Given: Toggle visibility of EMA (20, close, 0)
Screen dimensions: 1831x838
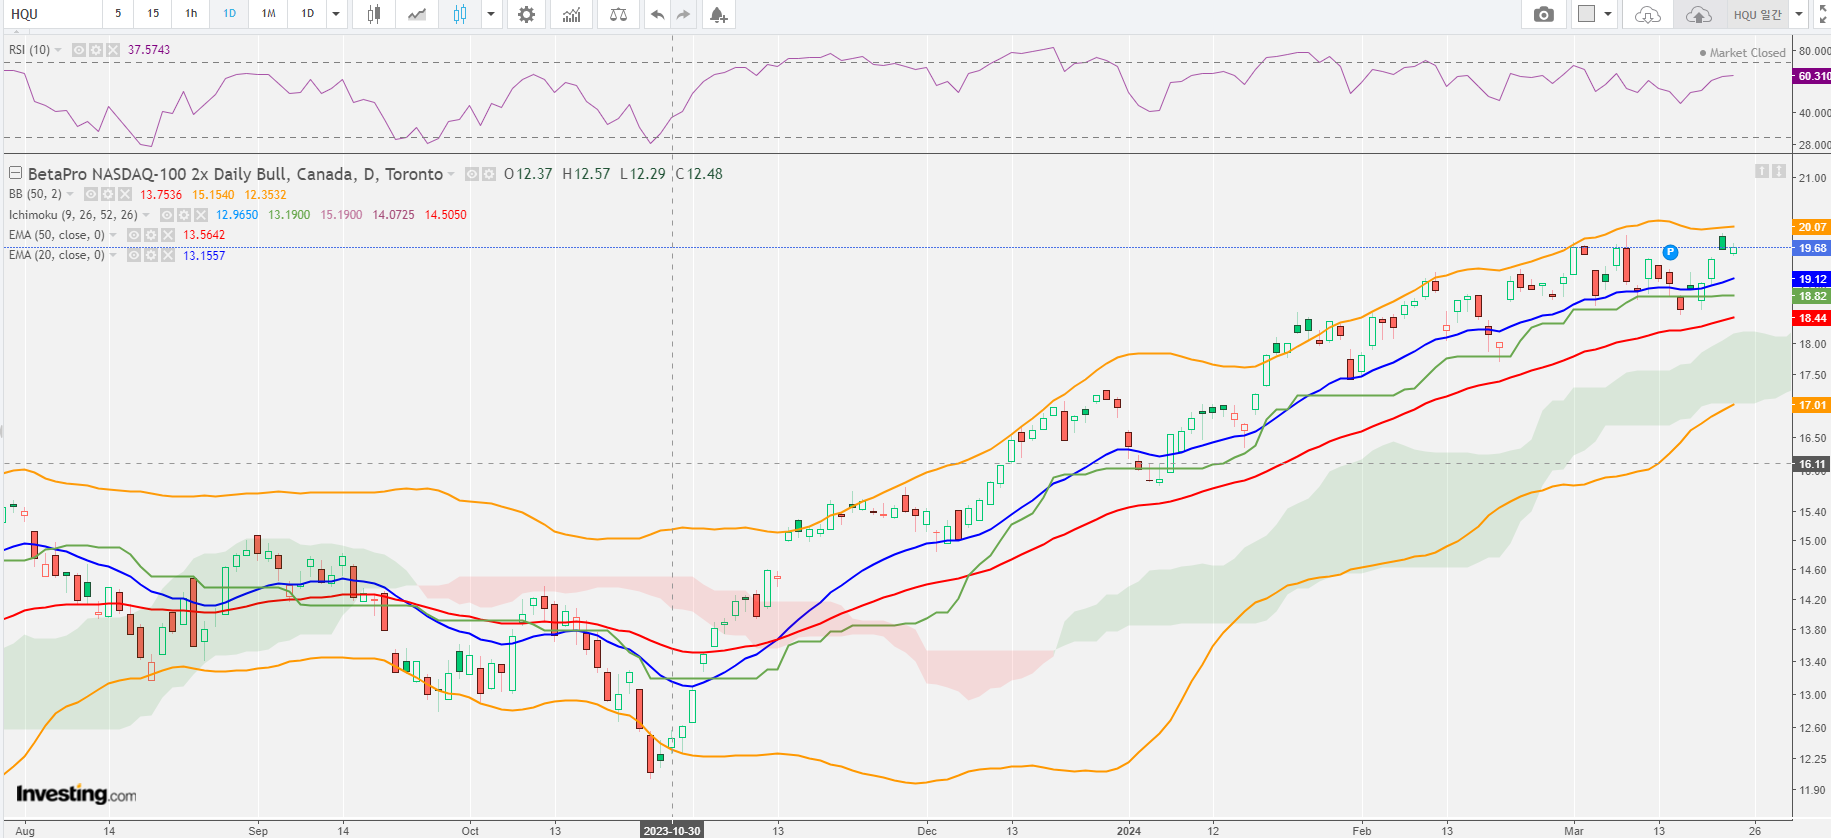Looking at the screenshot, I should [133, 255].
